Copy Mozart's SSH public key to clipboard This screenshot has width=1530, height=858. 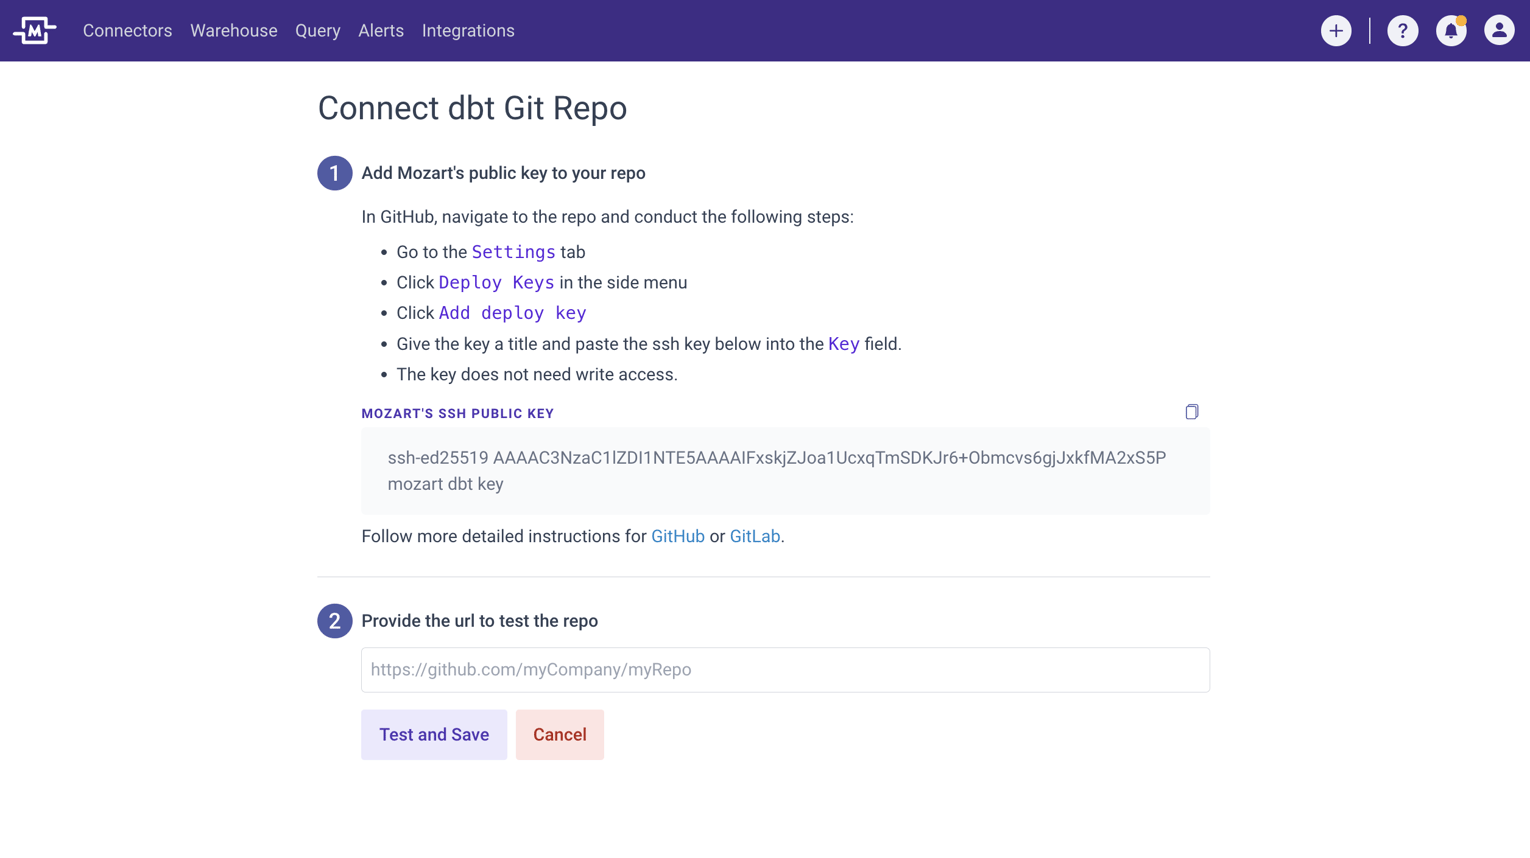1191,412
